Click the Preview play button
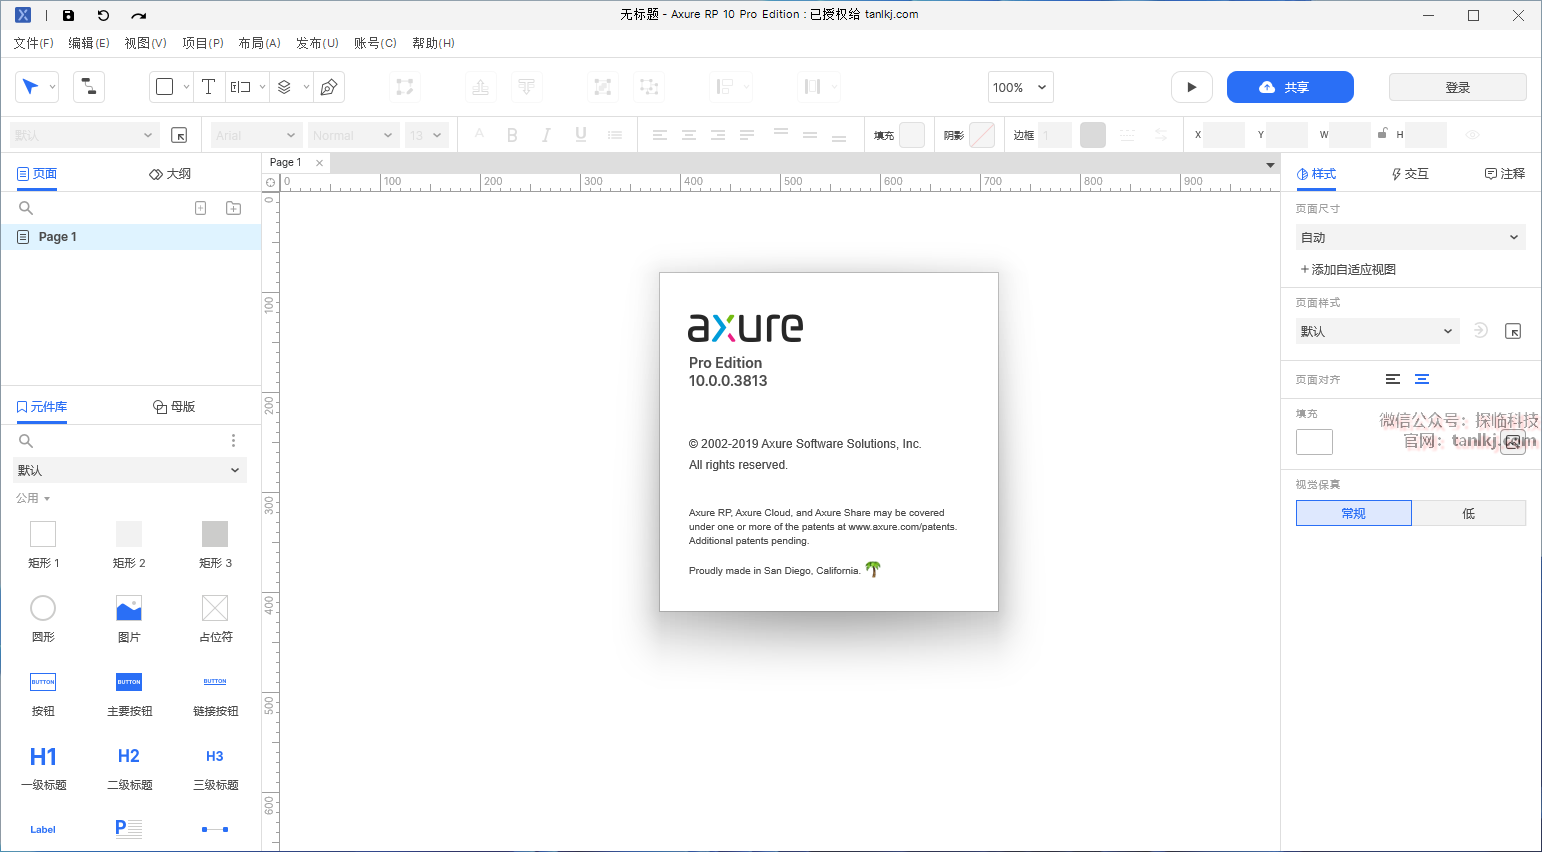The width and height of the screenshot is (1542, 852). pyautogui.click(x=1191, y=87)
